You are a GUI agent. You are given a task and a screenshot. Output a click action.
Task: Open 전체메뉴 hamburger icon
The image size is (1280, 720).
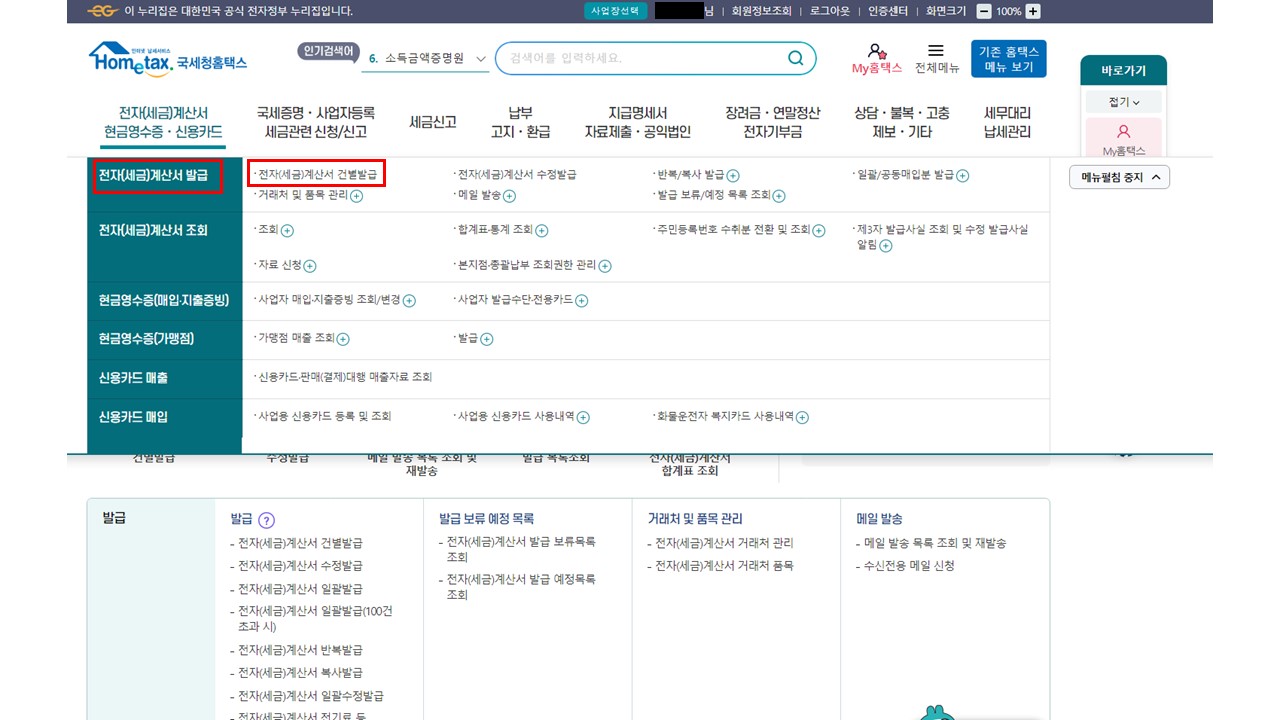(x=936, y=50)
